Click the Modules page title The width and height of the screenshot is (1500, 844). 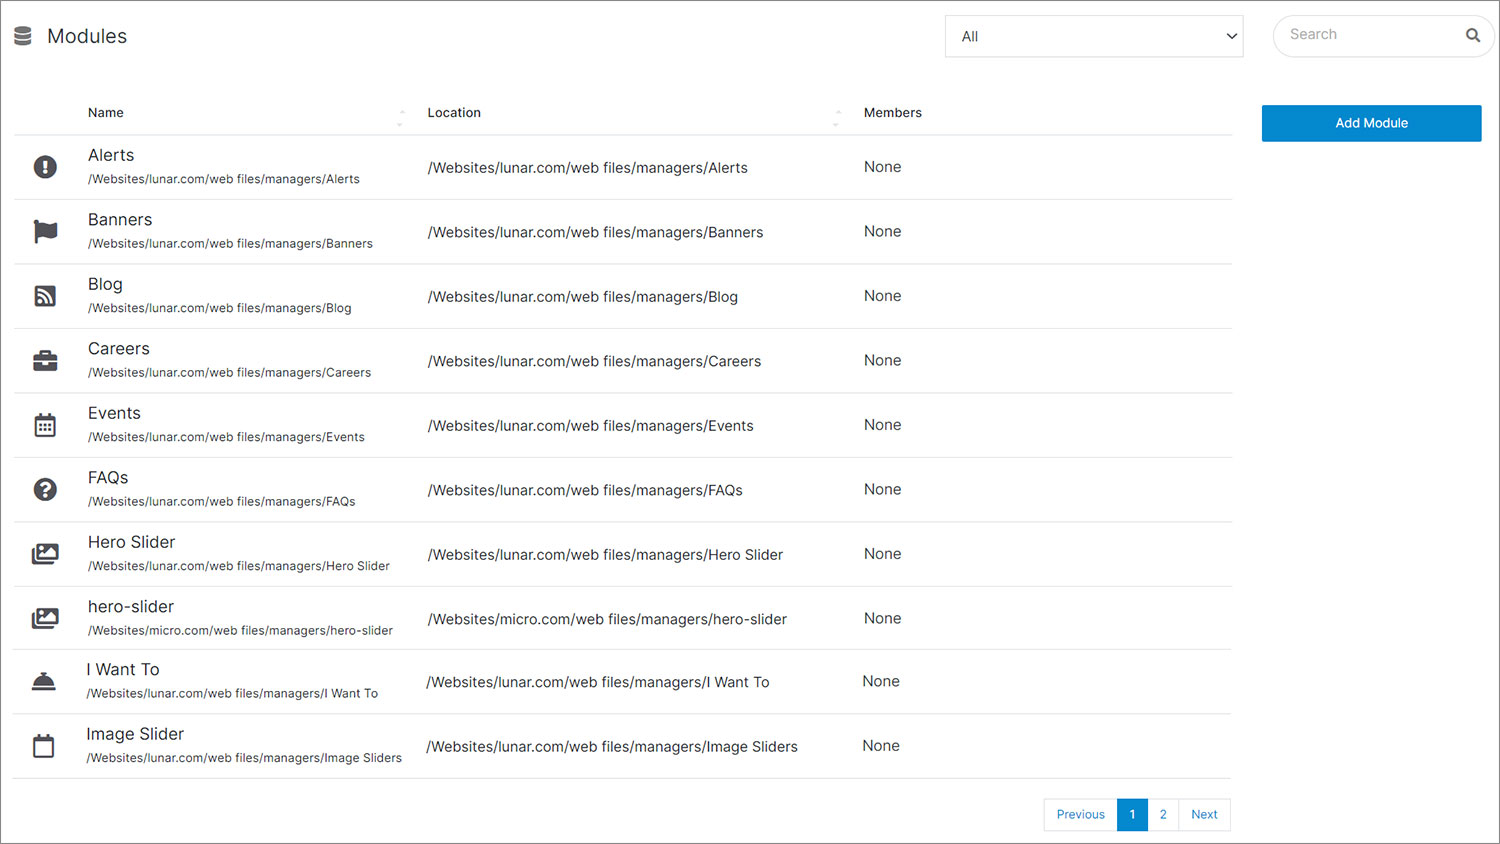coord(87,36)
